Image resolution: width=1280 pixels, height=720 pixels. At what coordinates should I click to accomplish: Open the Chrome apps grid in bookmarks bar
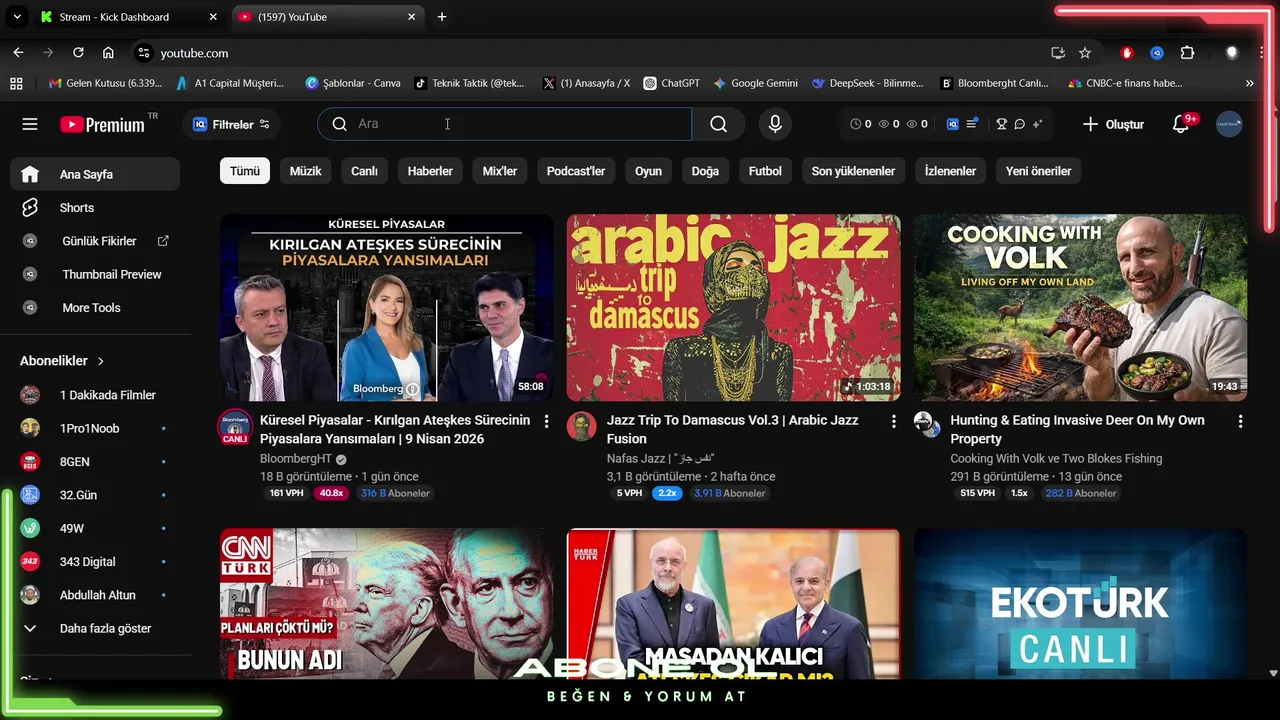pyautogui.click(x=16, y=83)
